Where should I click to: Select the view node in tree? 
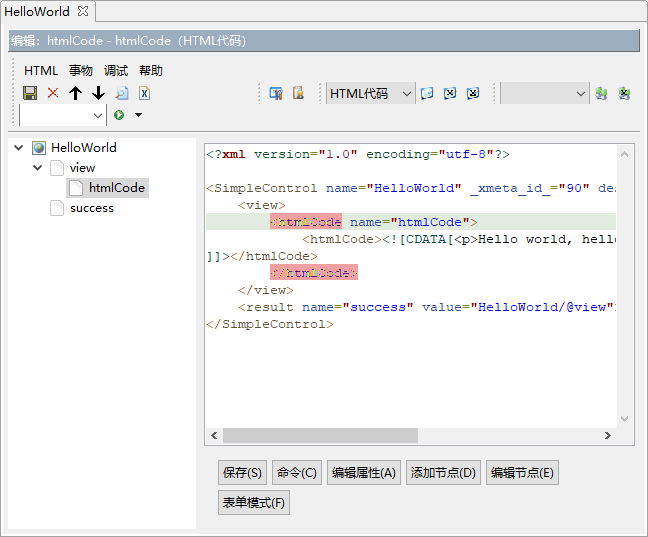82,168
